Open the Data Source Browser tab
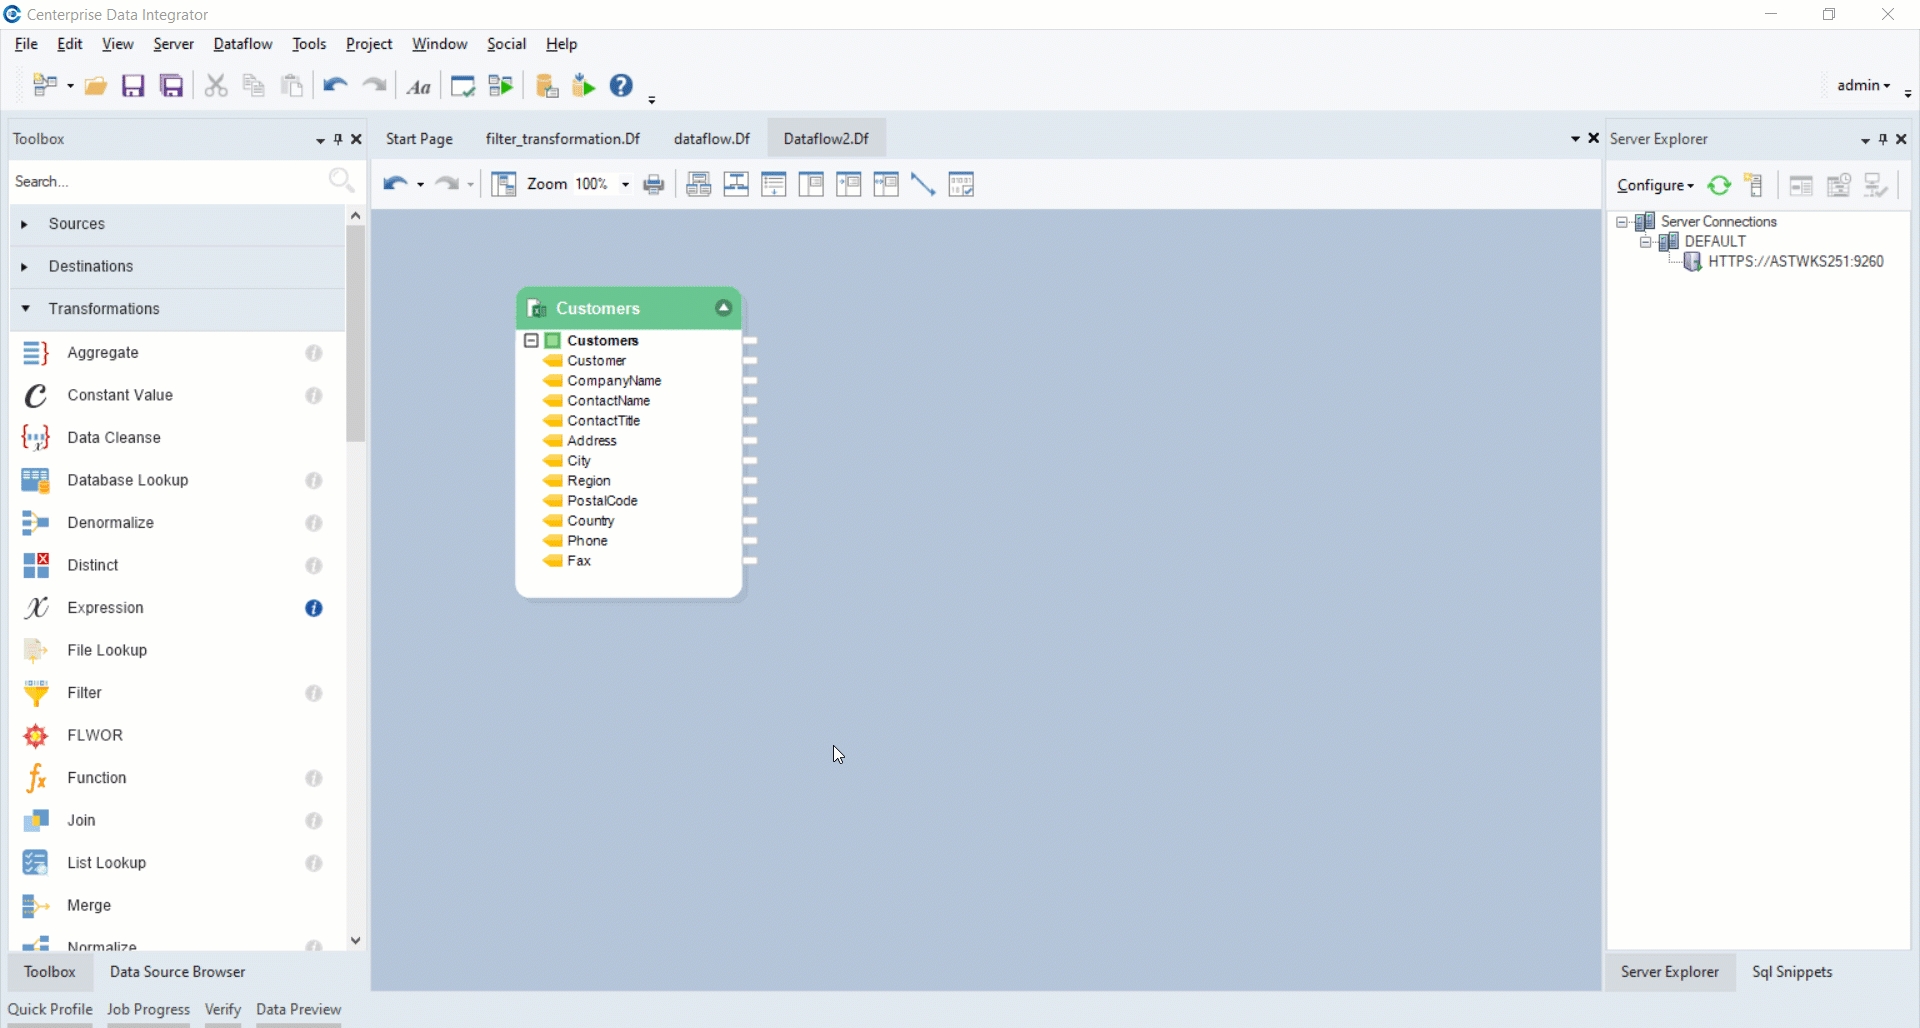 tap(177, 972)
